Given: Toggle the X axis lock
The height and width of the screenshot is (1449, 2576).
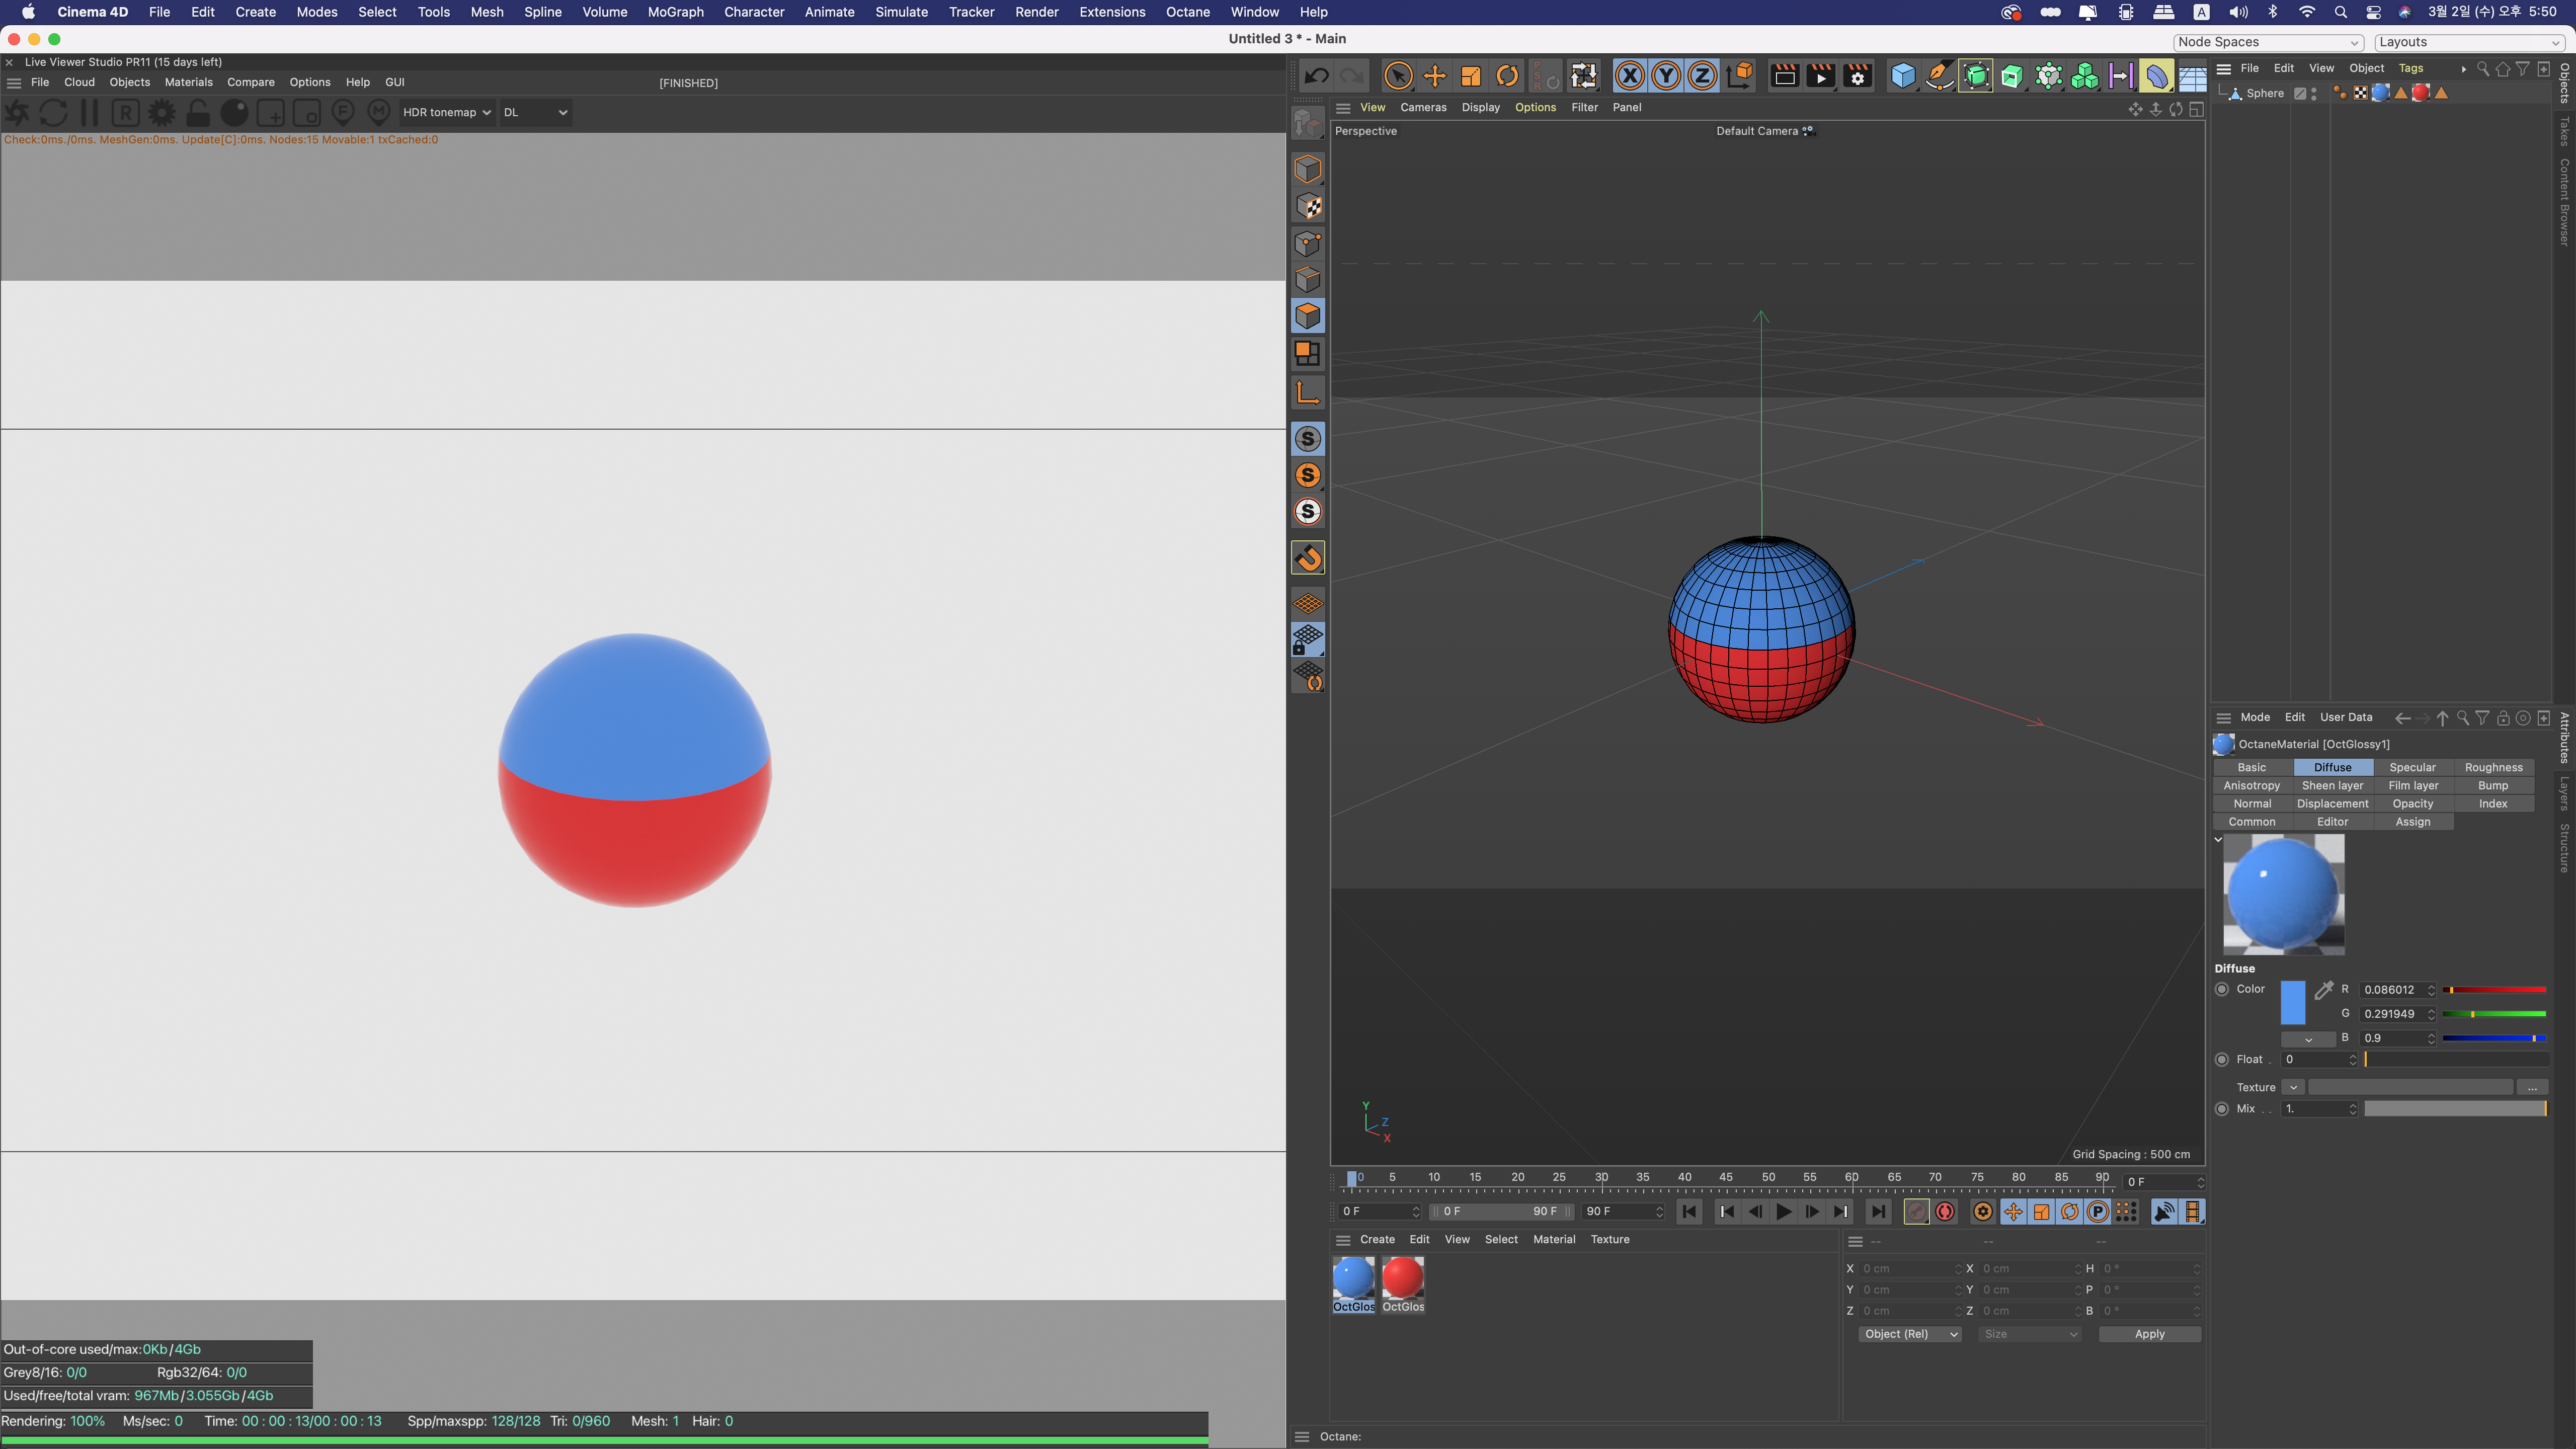Looking at the screenshot, I should tap(1629, 76).
